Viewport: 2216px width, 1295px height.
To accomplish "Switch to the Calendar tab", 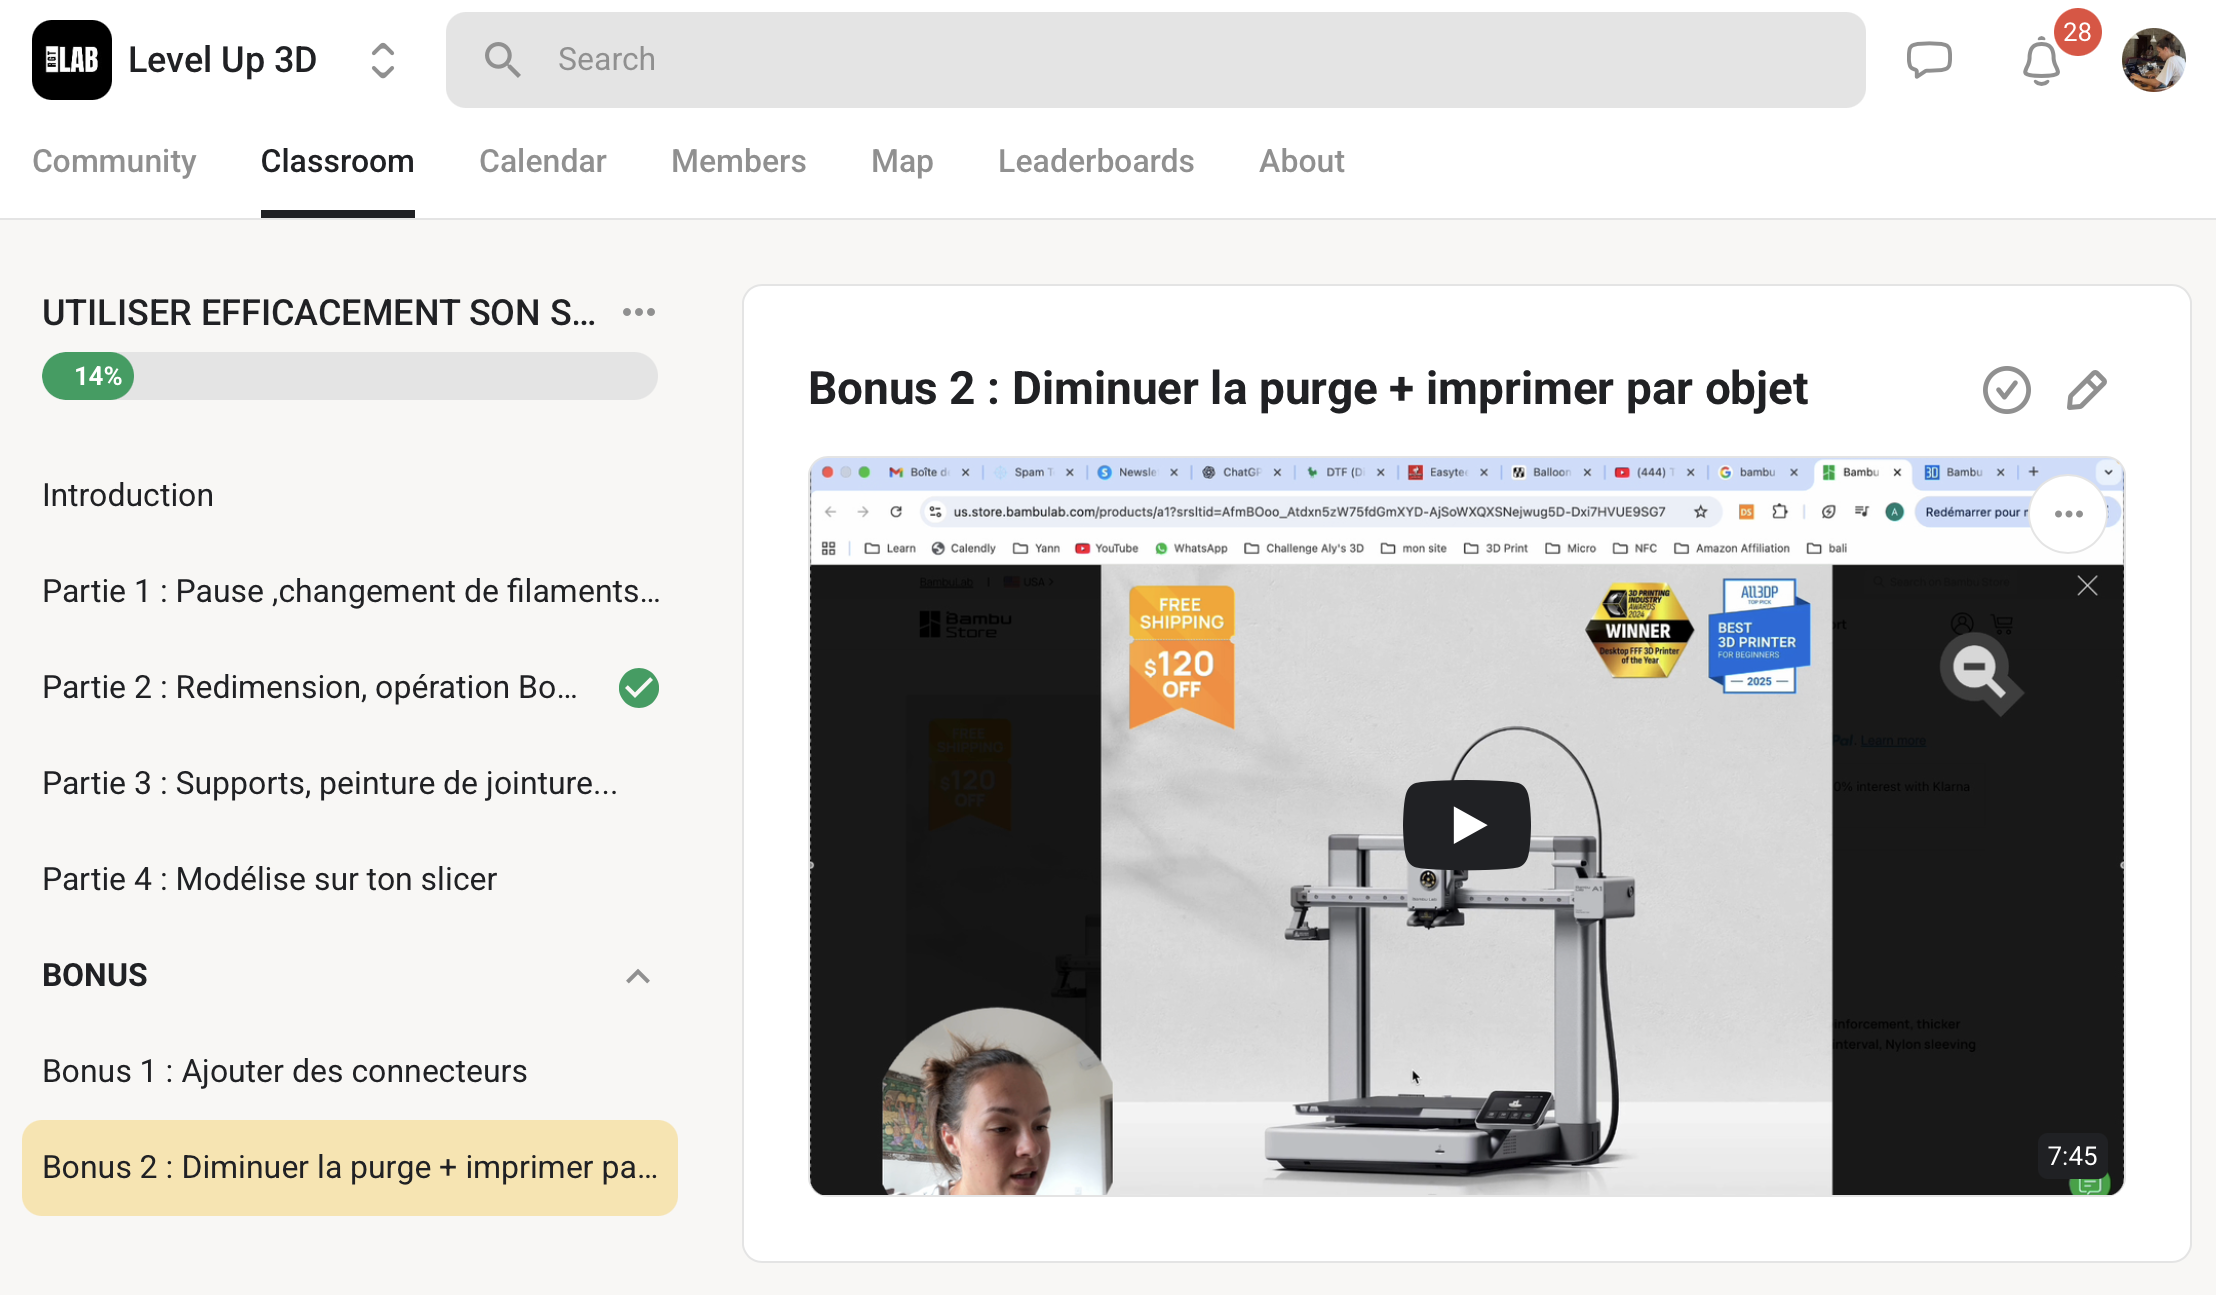I will tap(542, 161).
